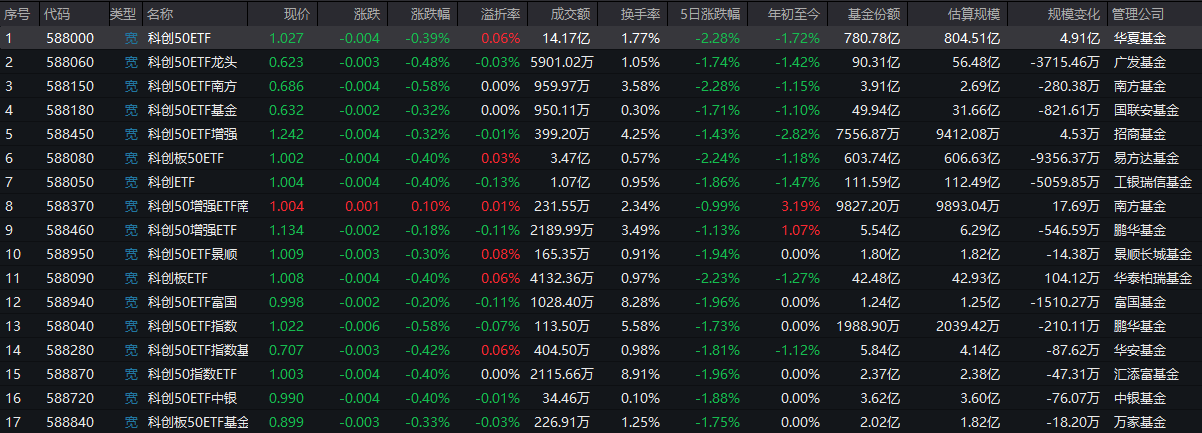This screenshot has width=1202, height=433.
Task: Sort by 代码 column header
Action: [58, 15]
